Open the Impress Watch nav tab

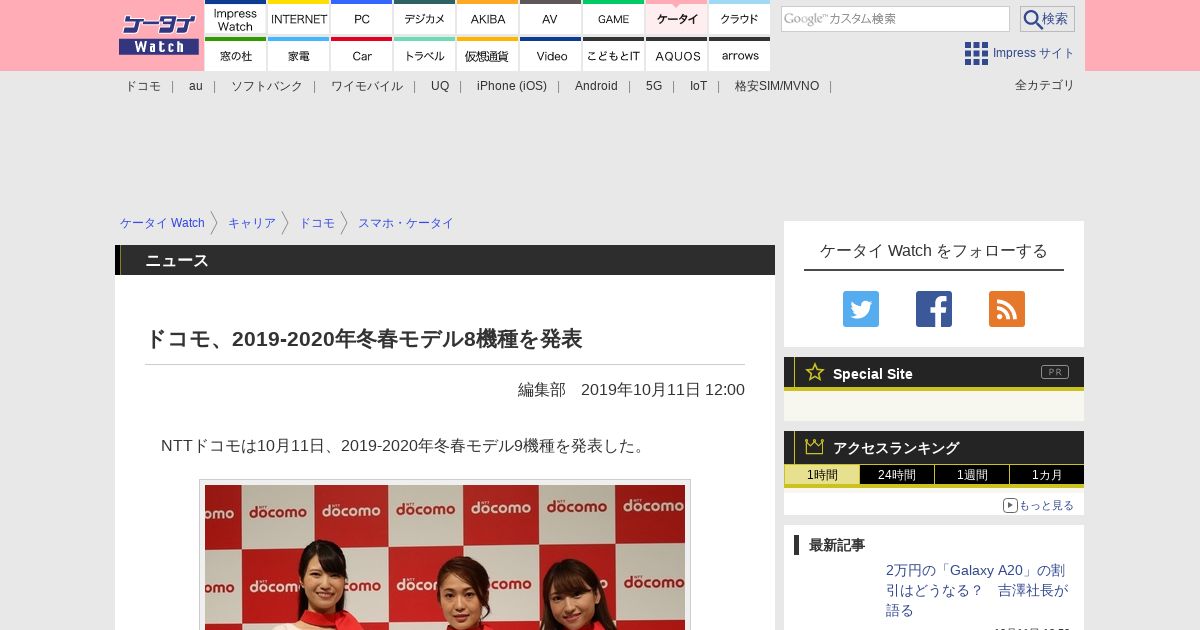[x=236, y=18]
